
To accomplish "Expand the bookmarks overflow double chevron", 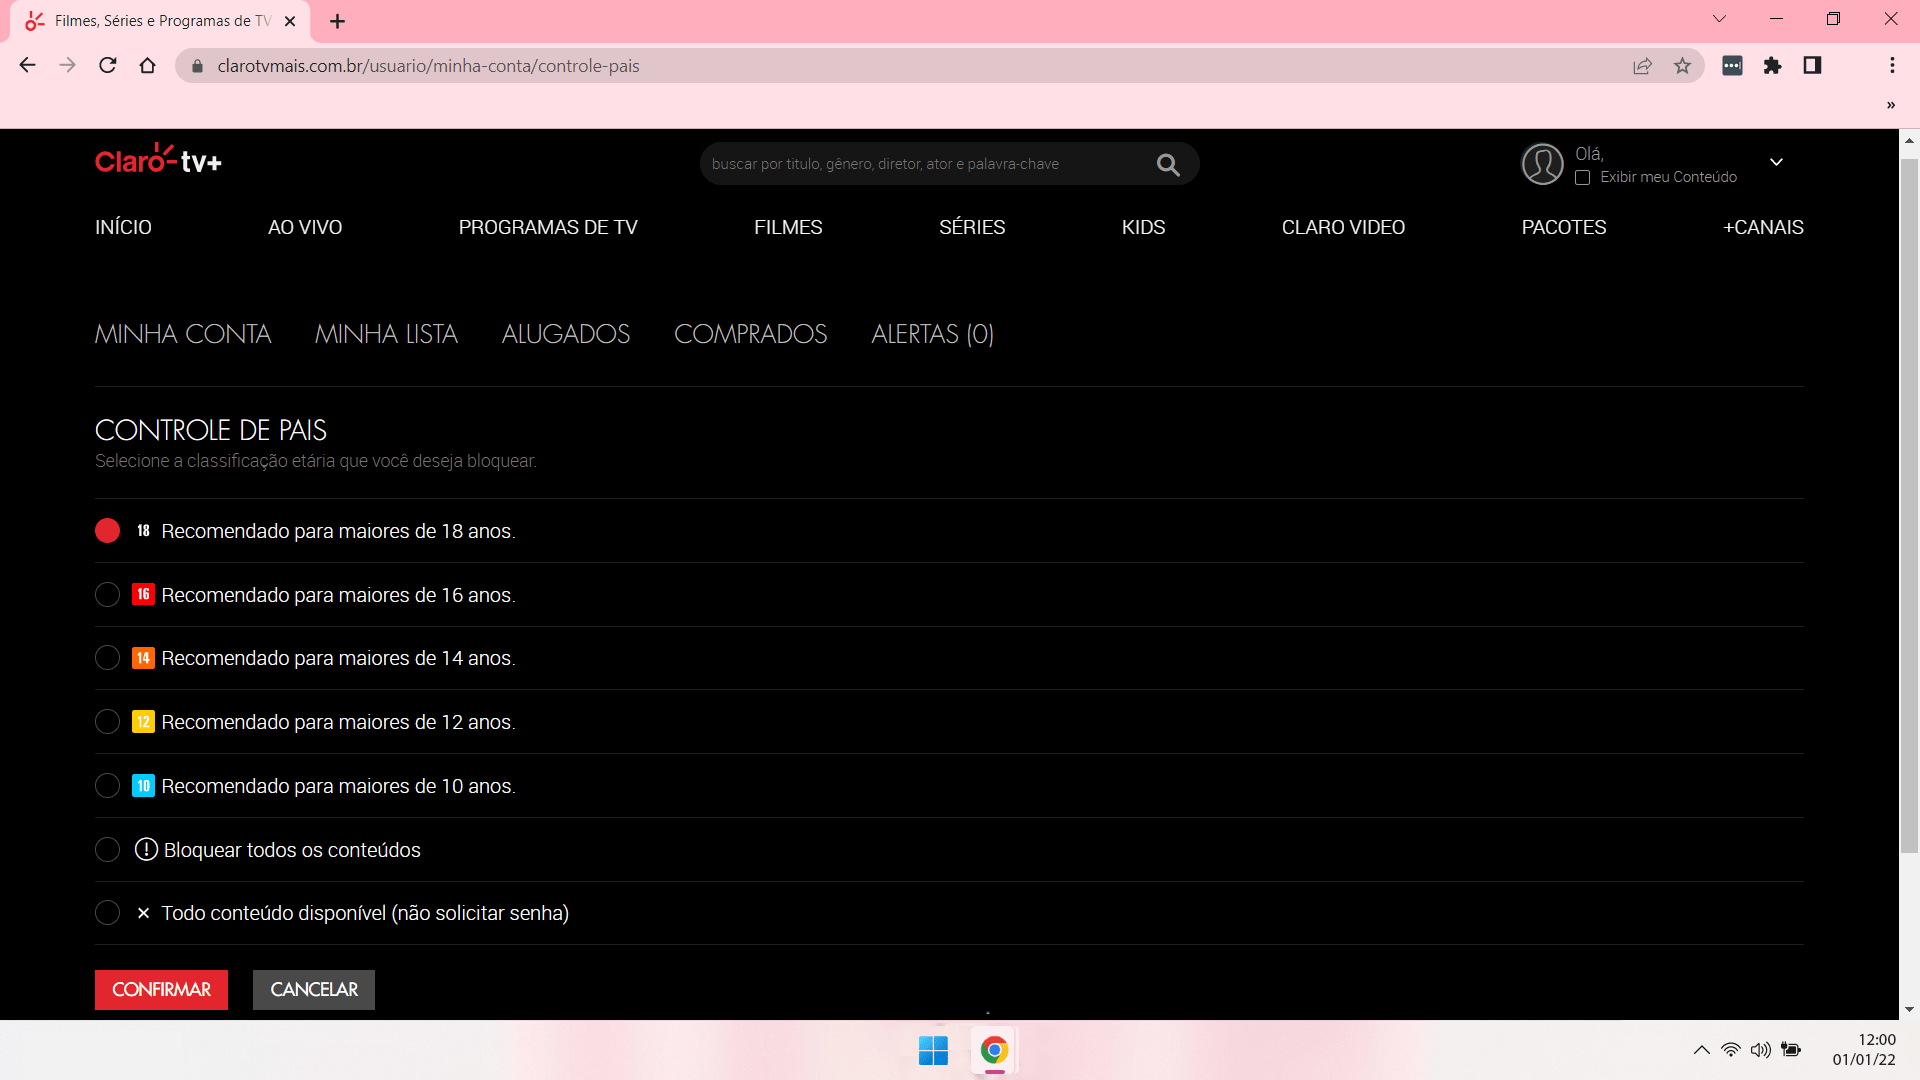I will pyautogui.click(x=1890, y=105).
